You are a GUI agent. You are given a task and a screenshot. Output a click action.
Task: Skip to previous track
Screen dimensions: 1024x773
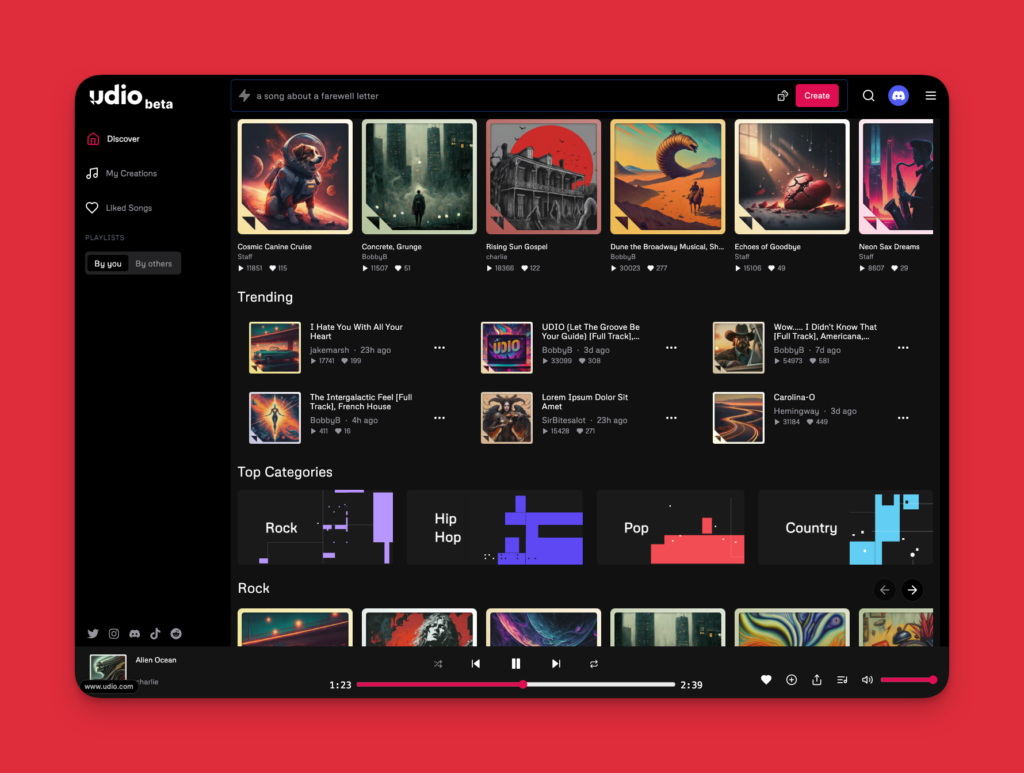[475, 663]
